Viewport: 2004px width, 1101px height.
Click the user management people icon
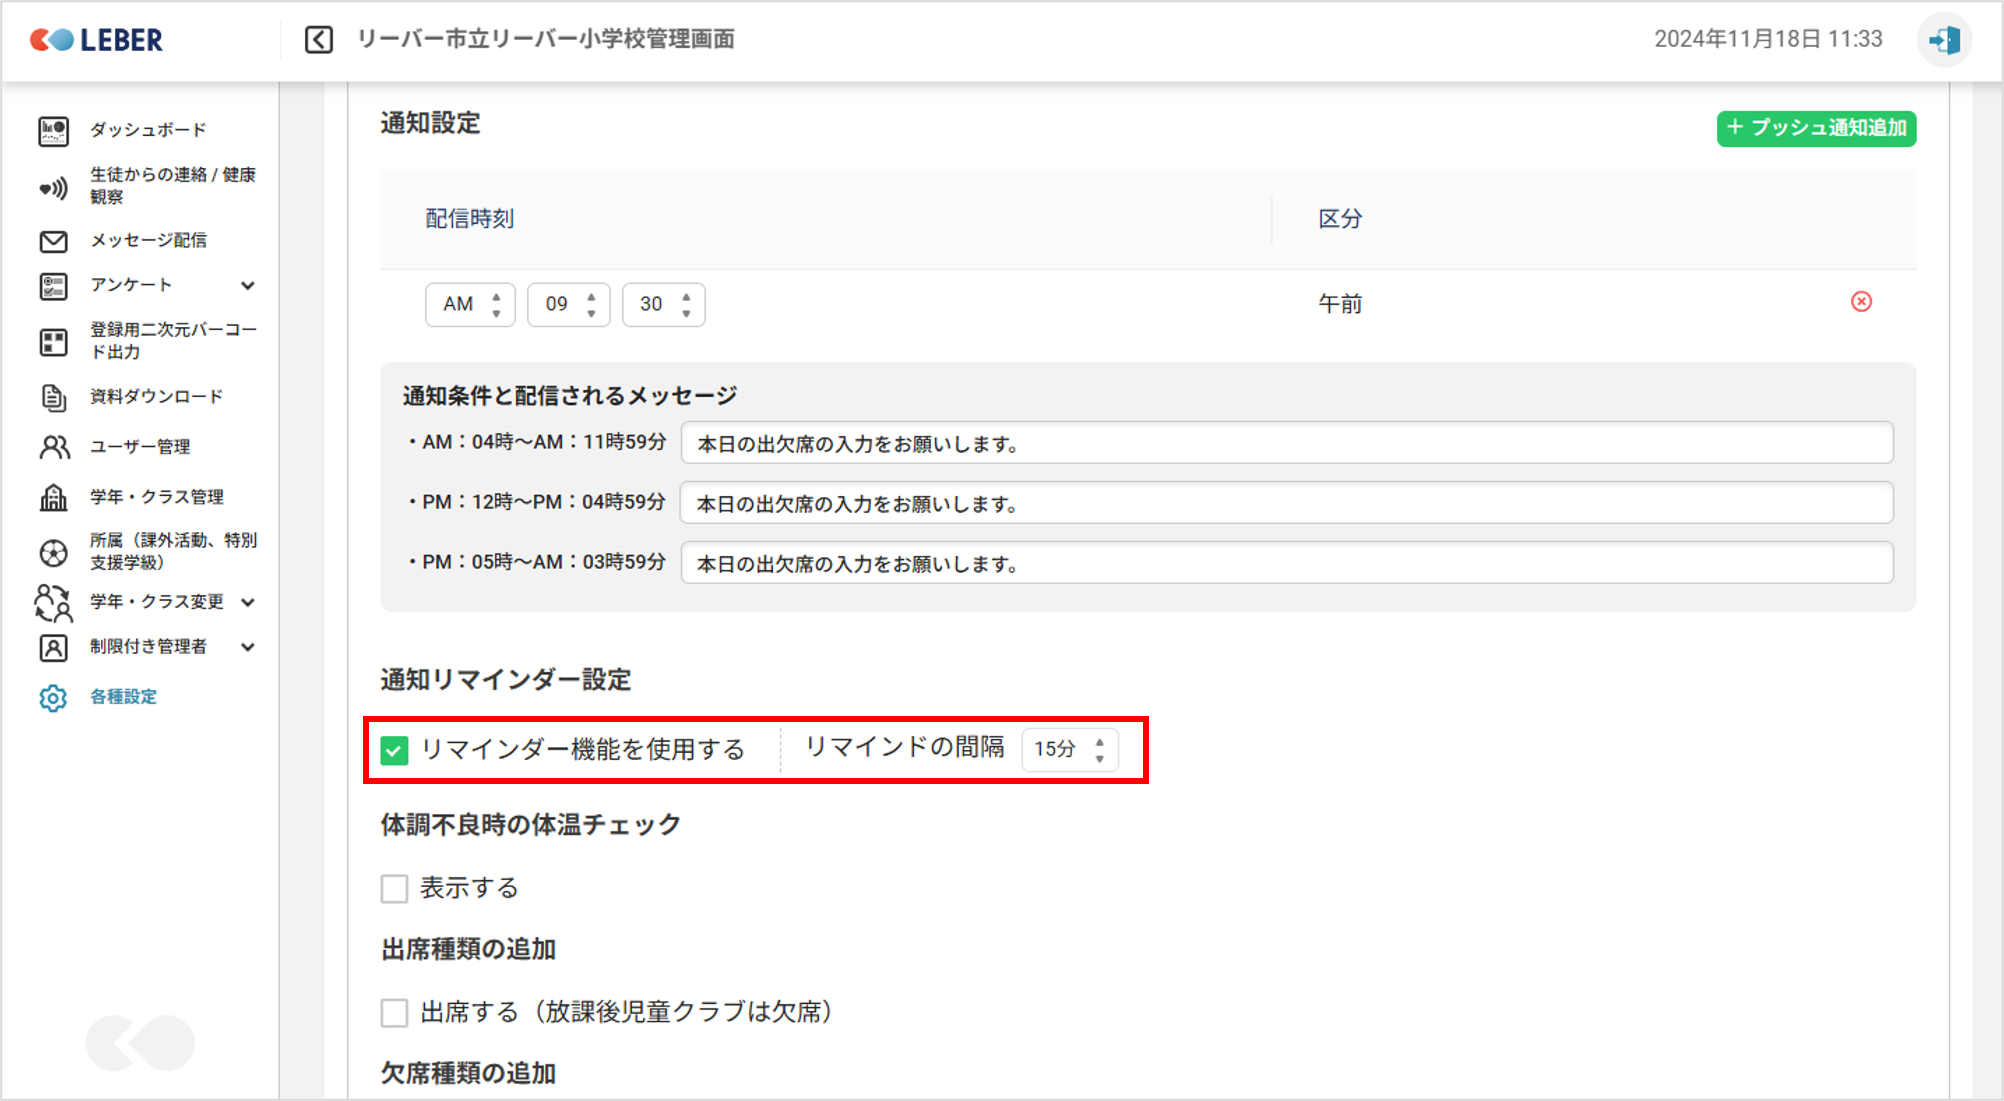pyautogui.click(x=53, y=447)
